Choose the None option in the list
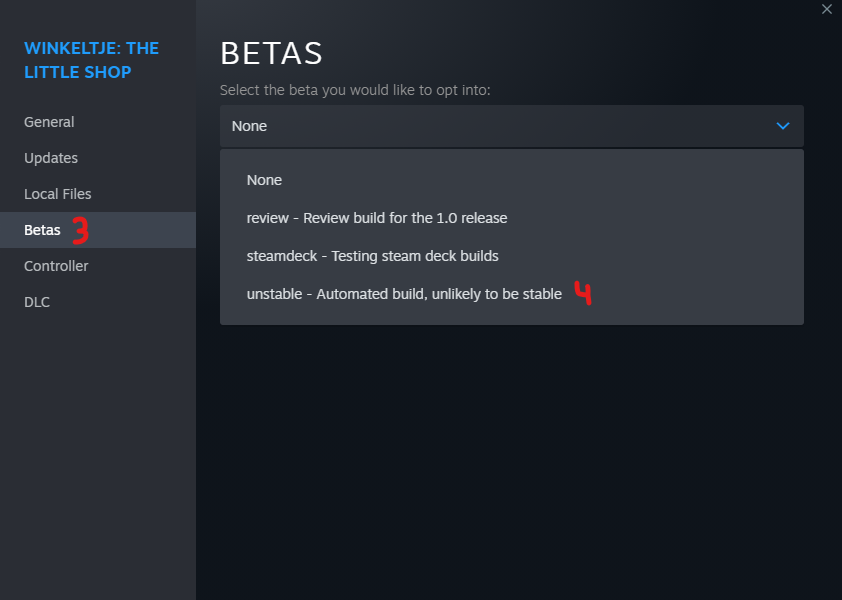The width and height of the screenshot is (842, 600). click(265, 180)
